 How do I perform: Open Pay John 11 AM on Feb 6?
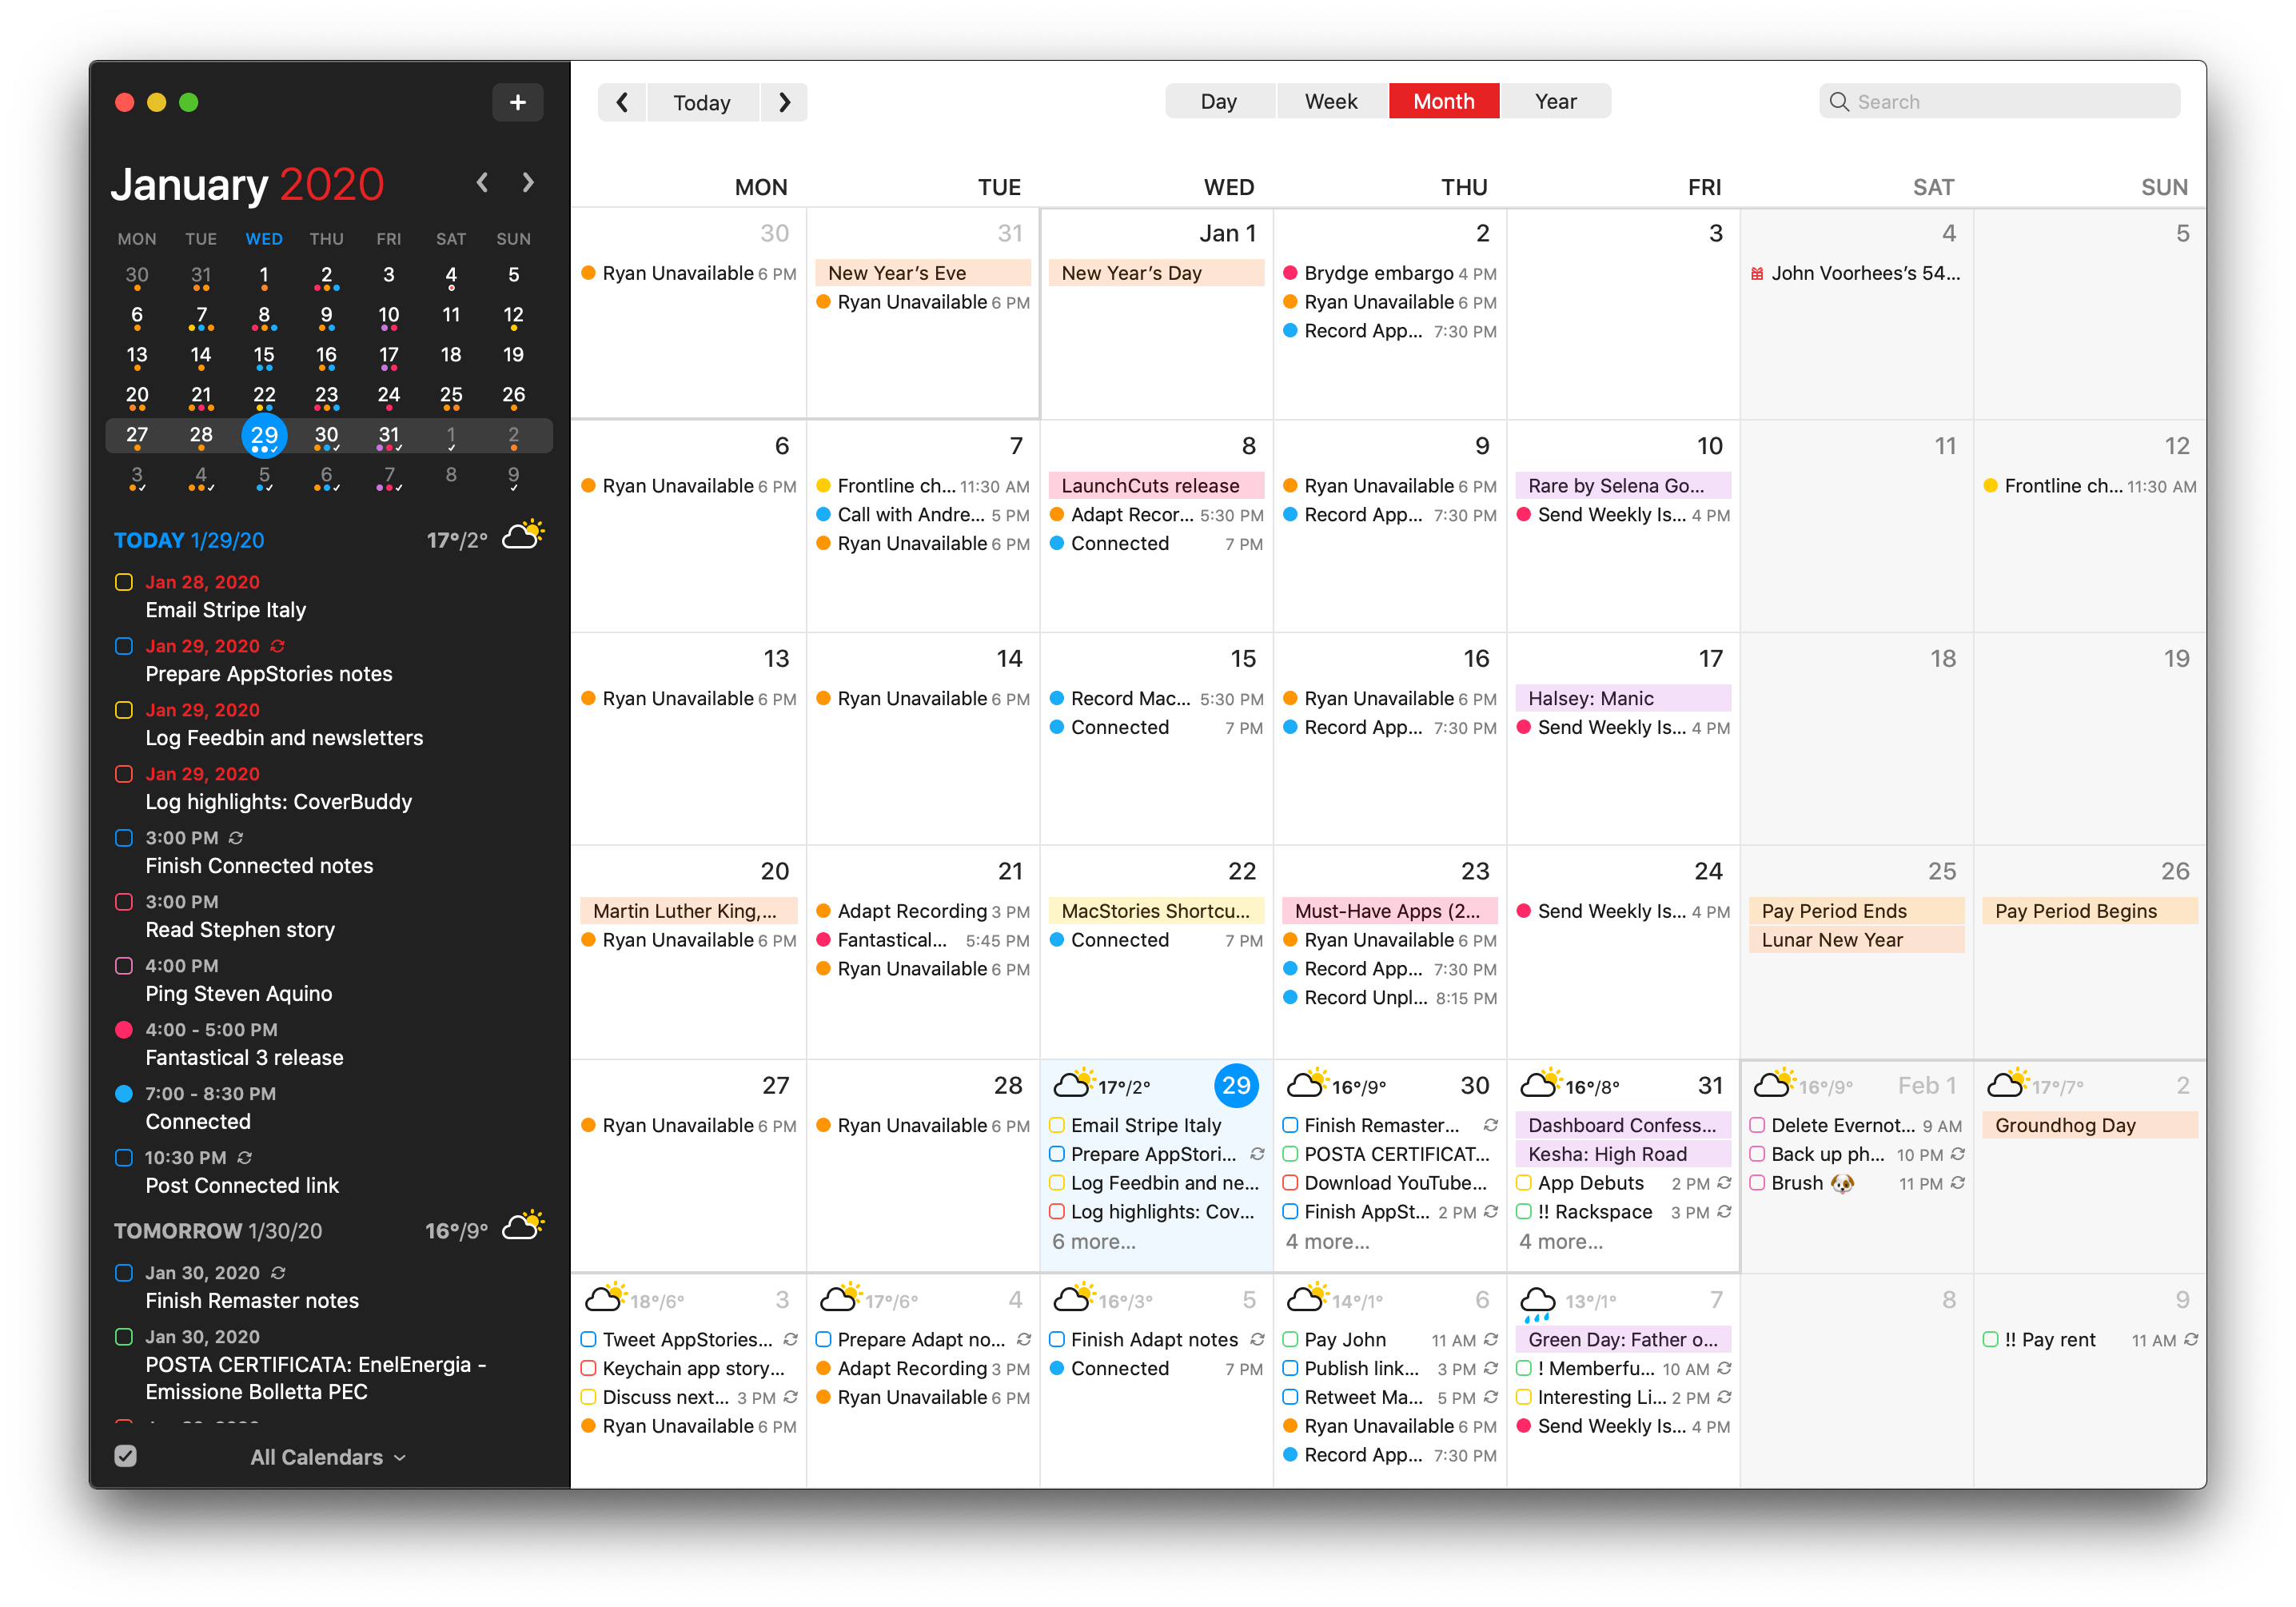[1390, 1340]
